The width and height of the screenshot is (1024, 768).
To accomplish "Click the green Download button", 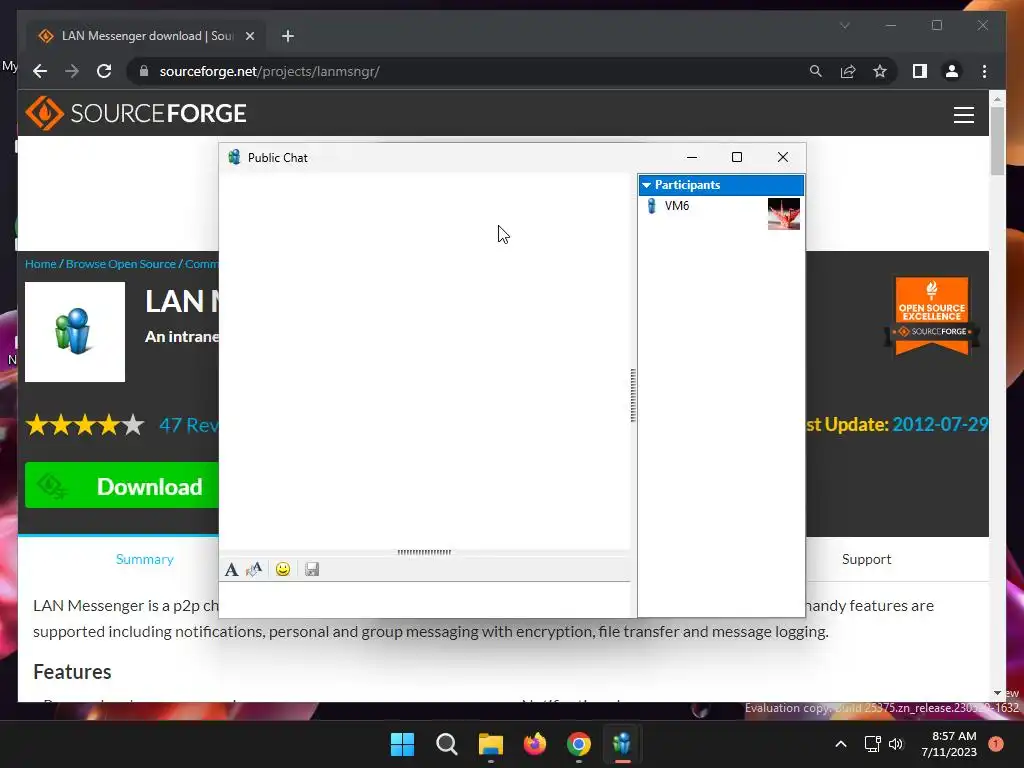I will pos(122,486).
